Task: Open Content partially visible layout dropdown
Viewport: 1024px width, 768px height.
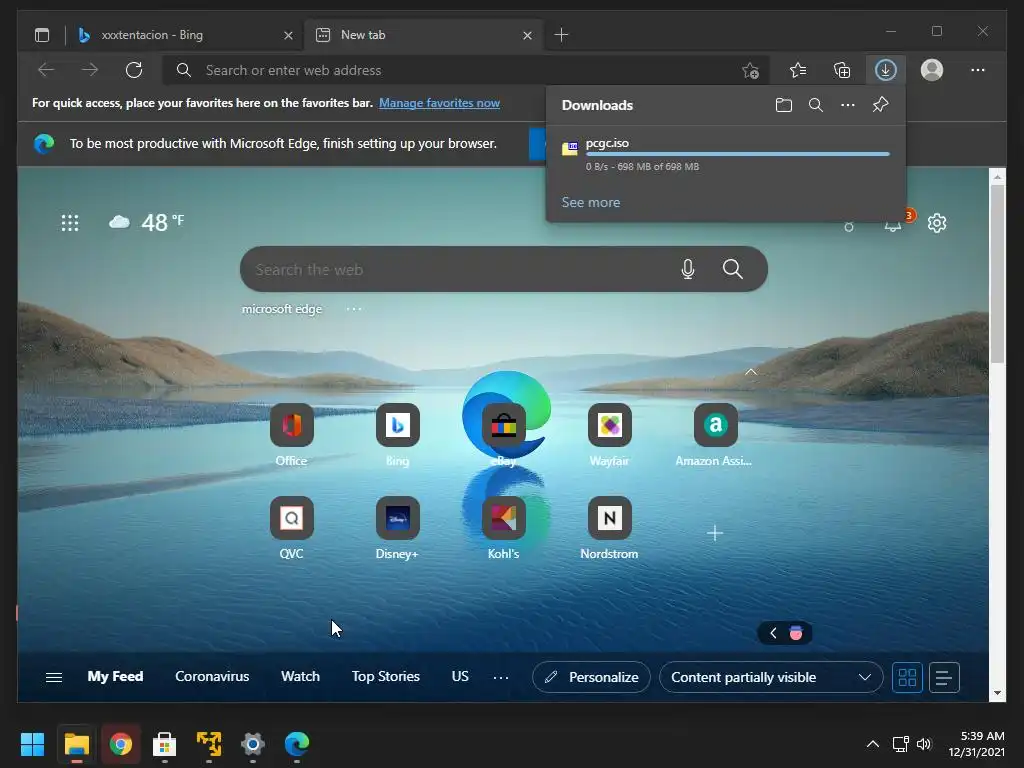Action: (771, 677)
